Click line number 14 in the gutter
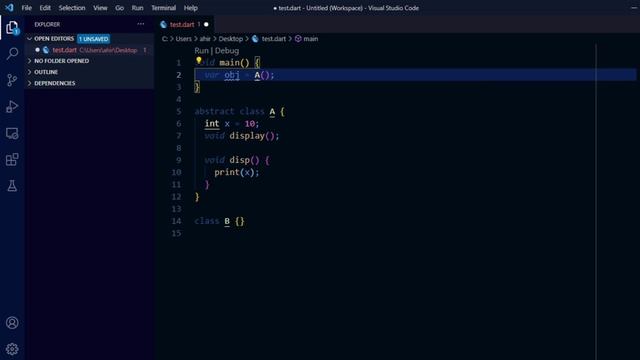This screenshot has height=360, width=640. (176, 221)
